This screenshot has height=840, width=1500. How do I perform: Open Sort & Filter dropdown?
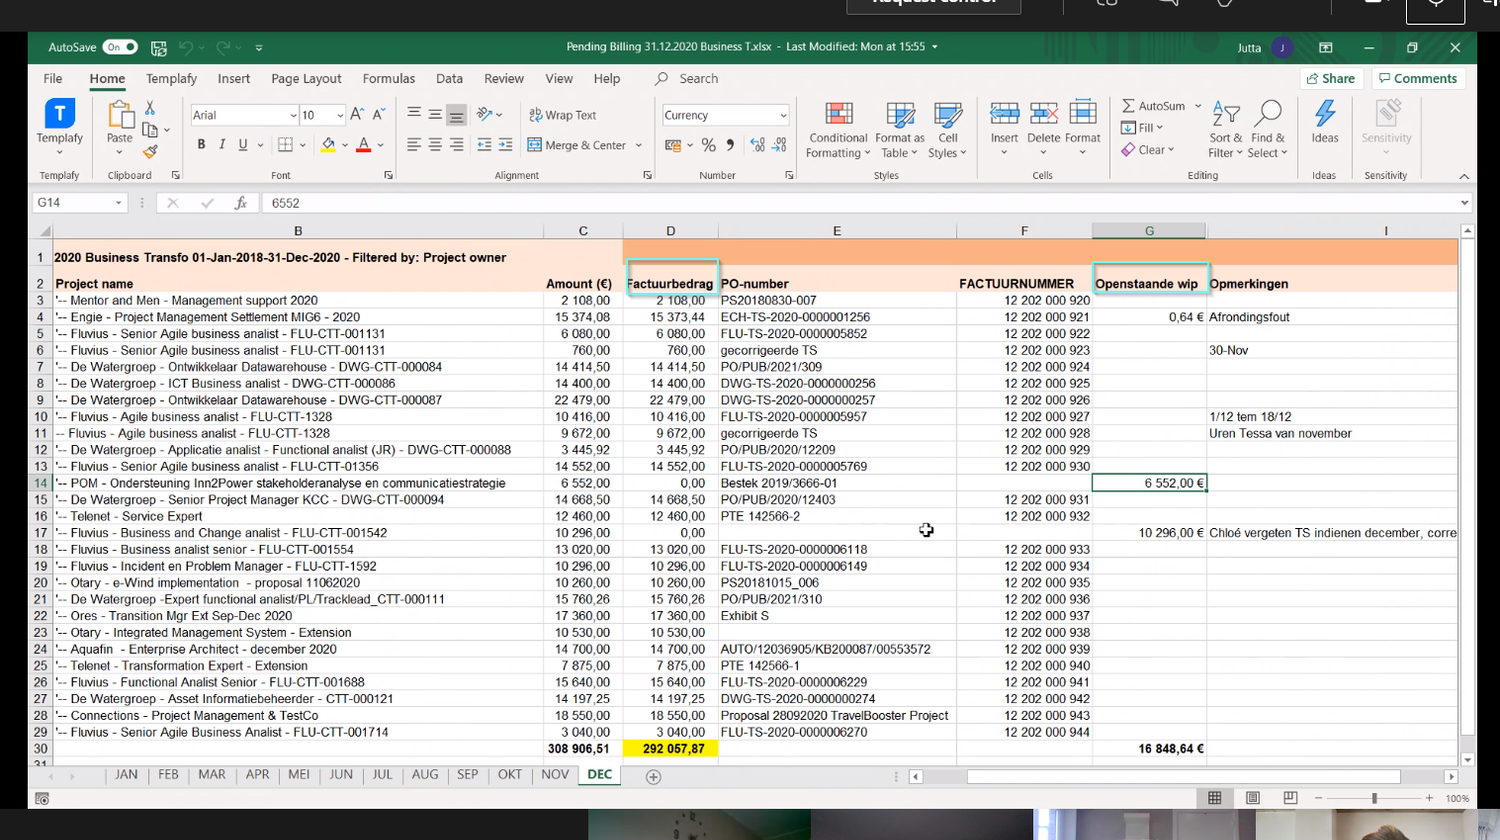[1225, 130]
